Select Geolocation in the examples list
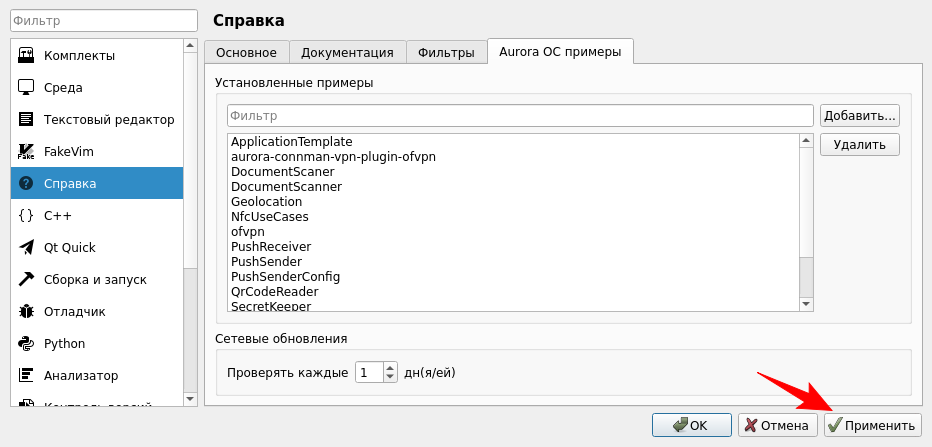Screen dimensions: 932x447 pyautogui.click(x=266, y=201)
